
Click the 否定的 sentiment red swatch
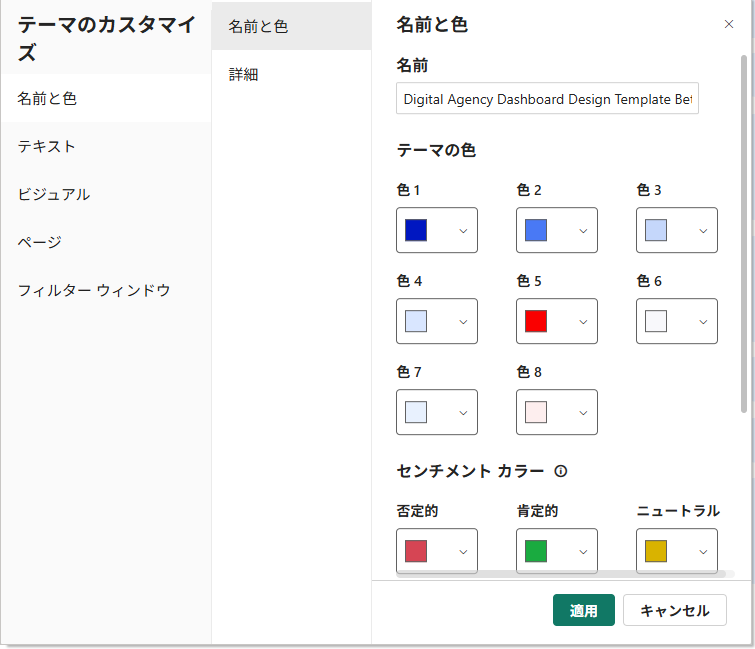(416, 551)
